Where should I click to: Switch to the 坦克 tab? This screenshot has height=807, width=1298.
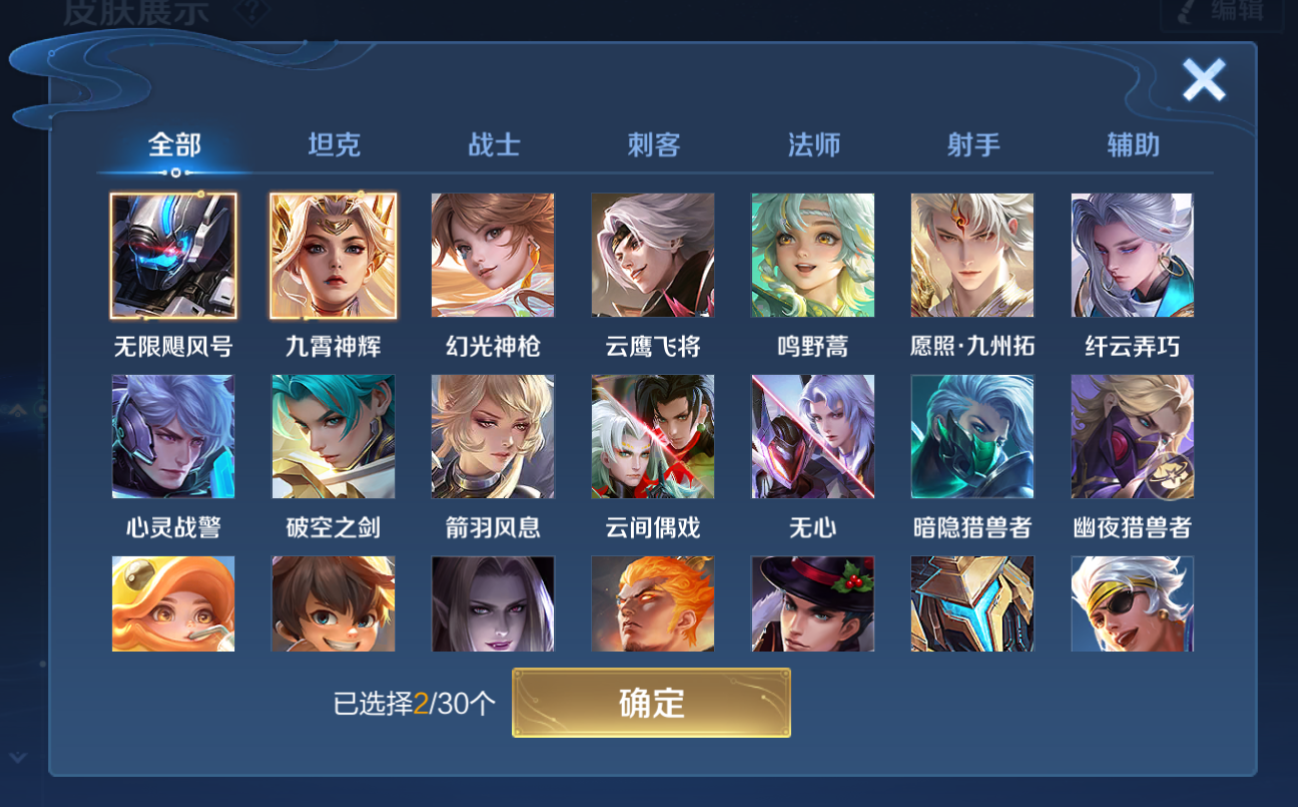(334, 145)
